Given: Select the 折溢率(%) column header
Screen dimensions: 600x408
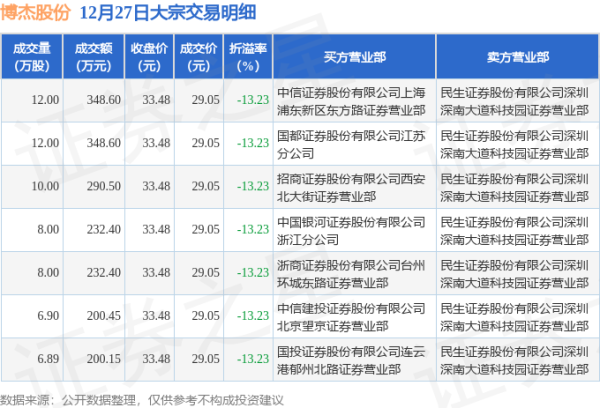Looking at the screenshot, I should click(x=248, y=57).
